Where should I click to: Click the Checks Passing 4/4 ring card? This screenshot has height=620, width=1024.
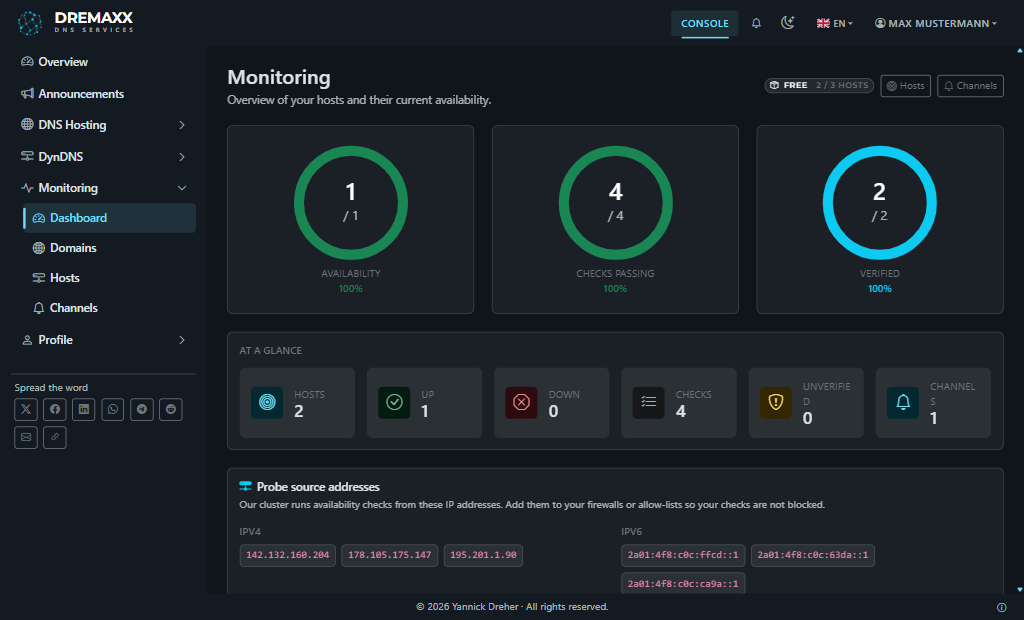615,220
